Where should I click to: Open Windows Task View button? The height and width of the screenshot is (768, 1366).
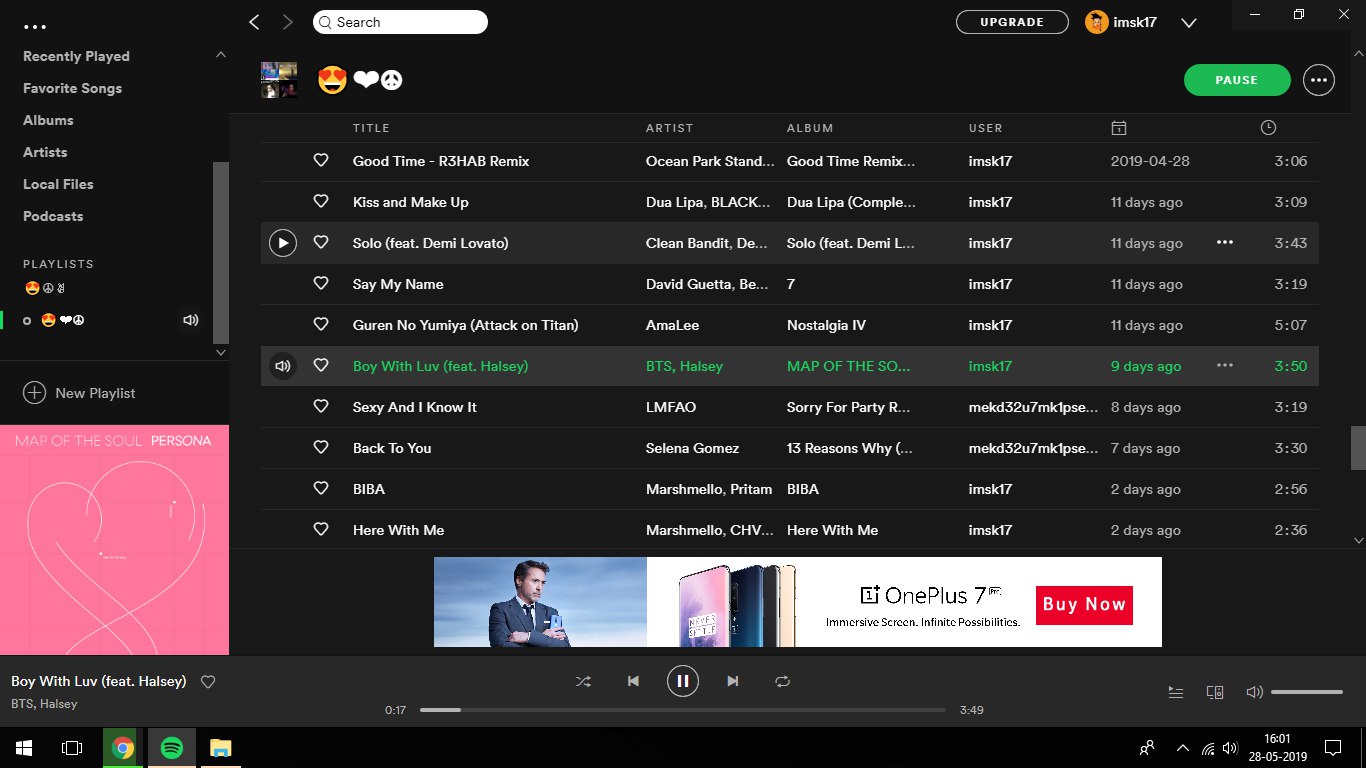72,748
